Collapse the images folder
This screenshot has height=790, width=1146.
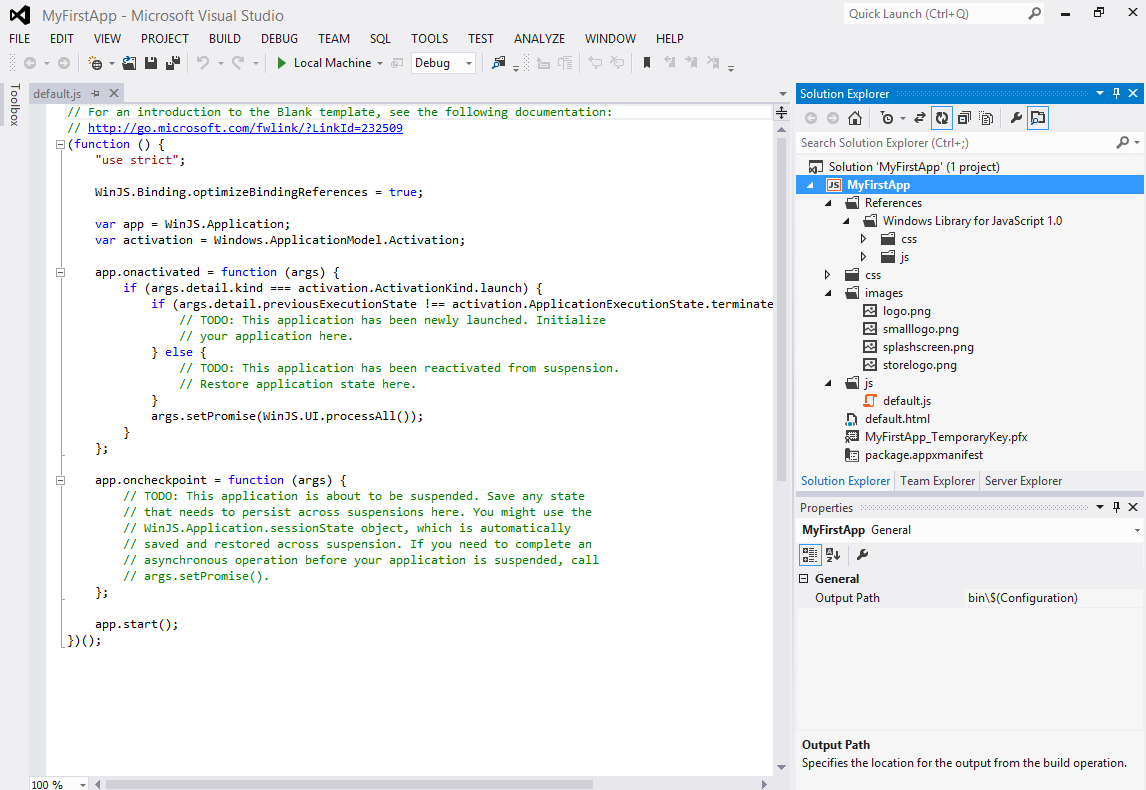(828, 293)
